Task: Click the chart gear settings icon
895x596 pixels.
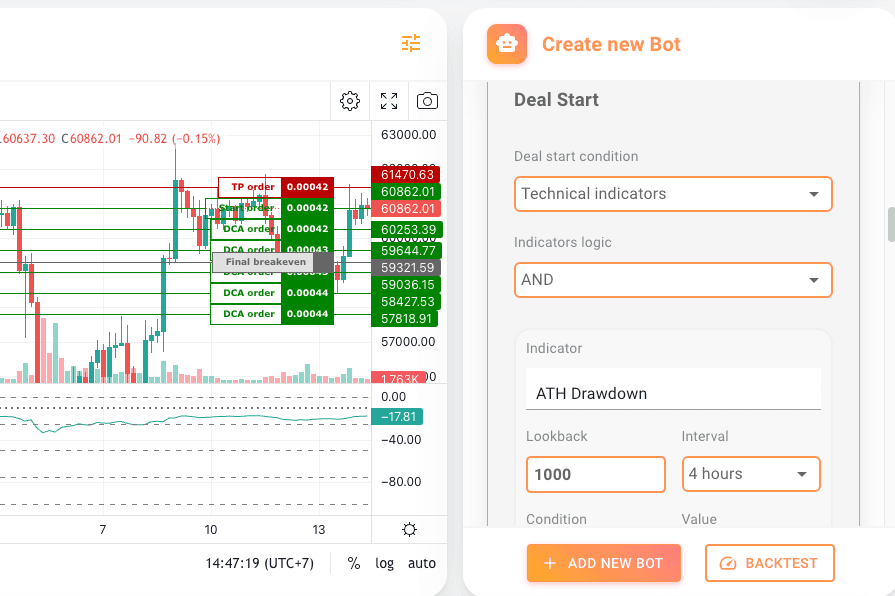Action: (x=350, y=101)
